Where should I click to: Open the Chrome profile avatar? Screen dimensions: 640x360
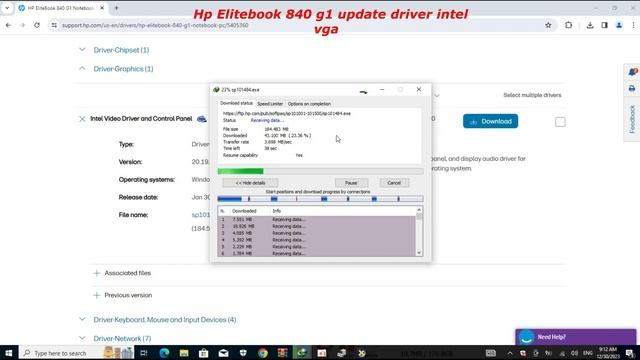click(x=619, y=25)
